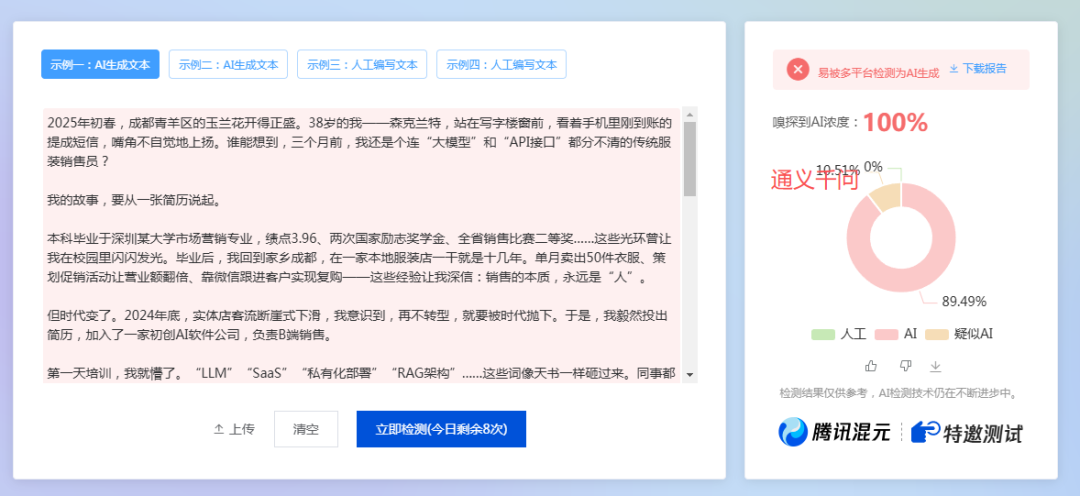
Task: Click the download icon below the chart legend
Action: click(x=935, y=366)
